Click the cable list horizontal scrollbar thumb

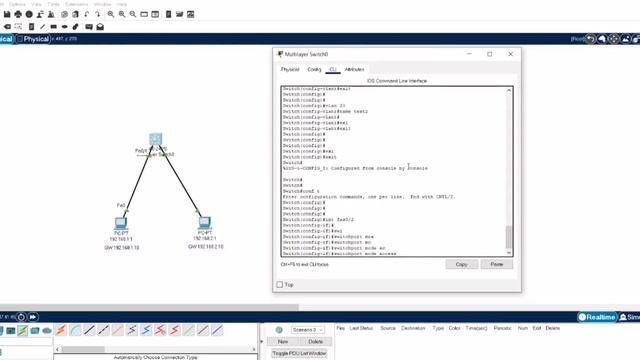(x=83, y=349)
